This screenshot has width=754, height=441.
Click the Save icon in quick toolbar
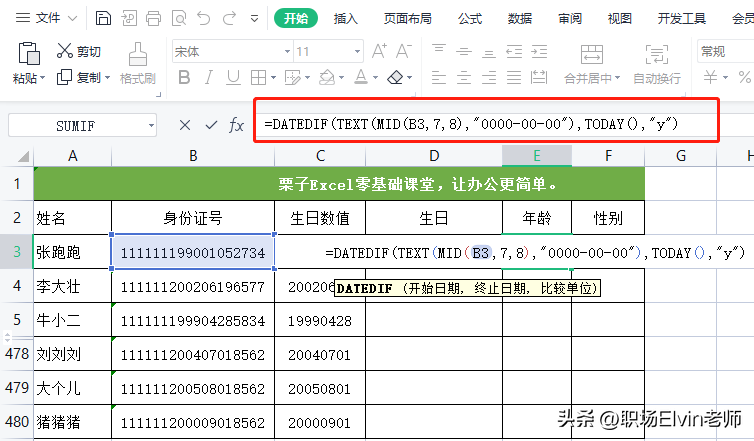click(x=104, y=18)
